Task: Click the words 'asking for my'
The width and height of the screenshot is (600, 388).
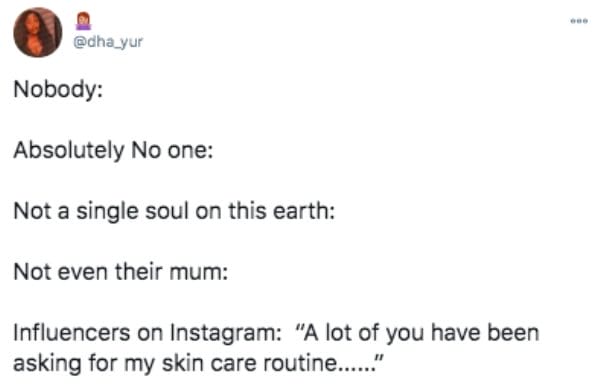Action: click(84, 363)
